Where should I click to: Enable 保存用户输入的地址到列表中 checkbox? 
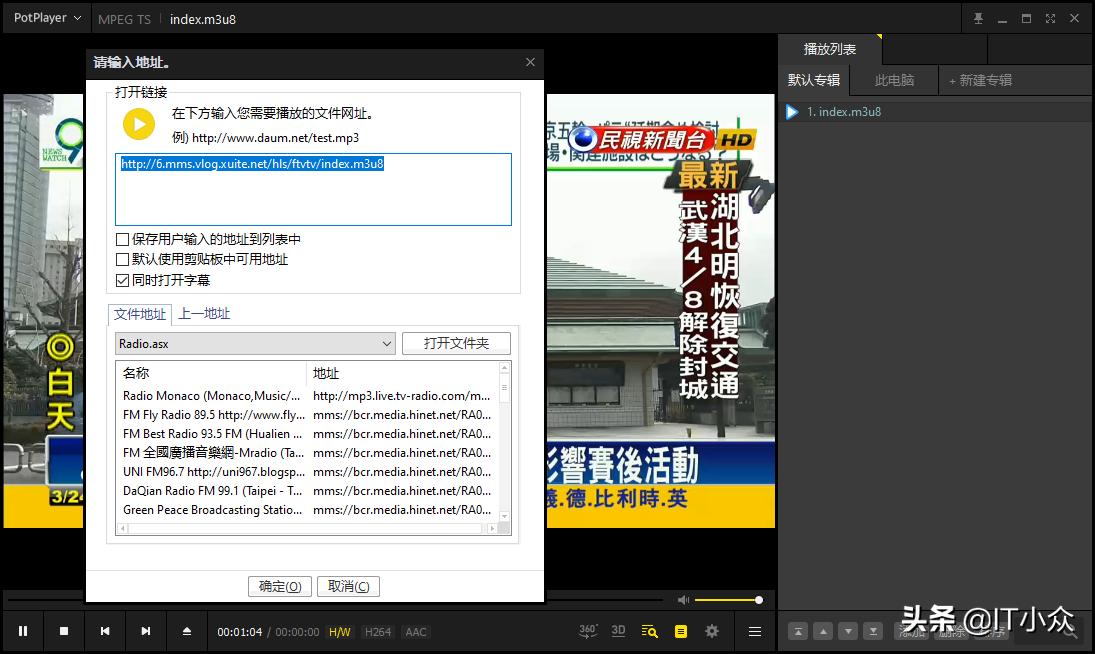[x=123, y=240]
